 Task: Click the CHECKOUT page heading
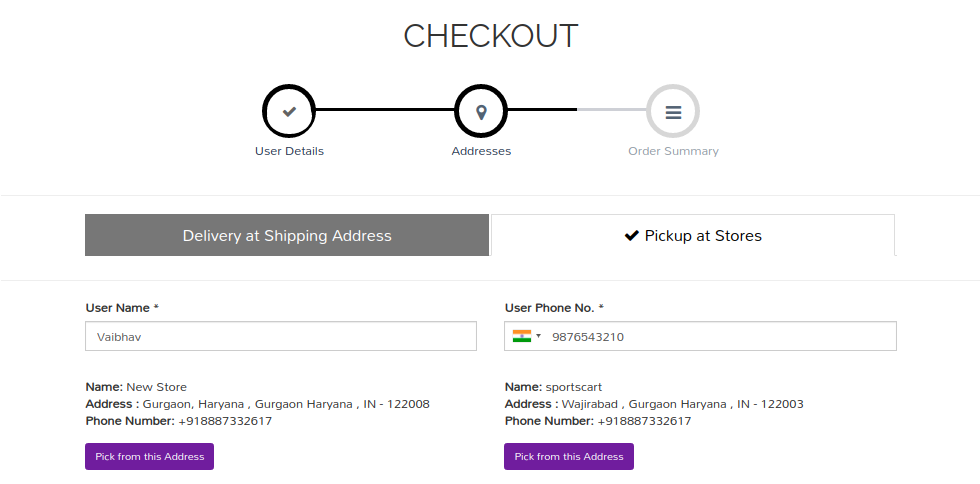pos(491,36)
